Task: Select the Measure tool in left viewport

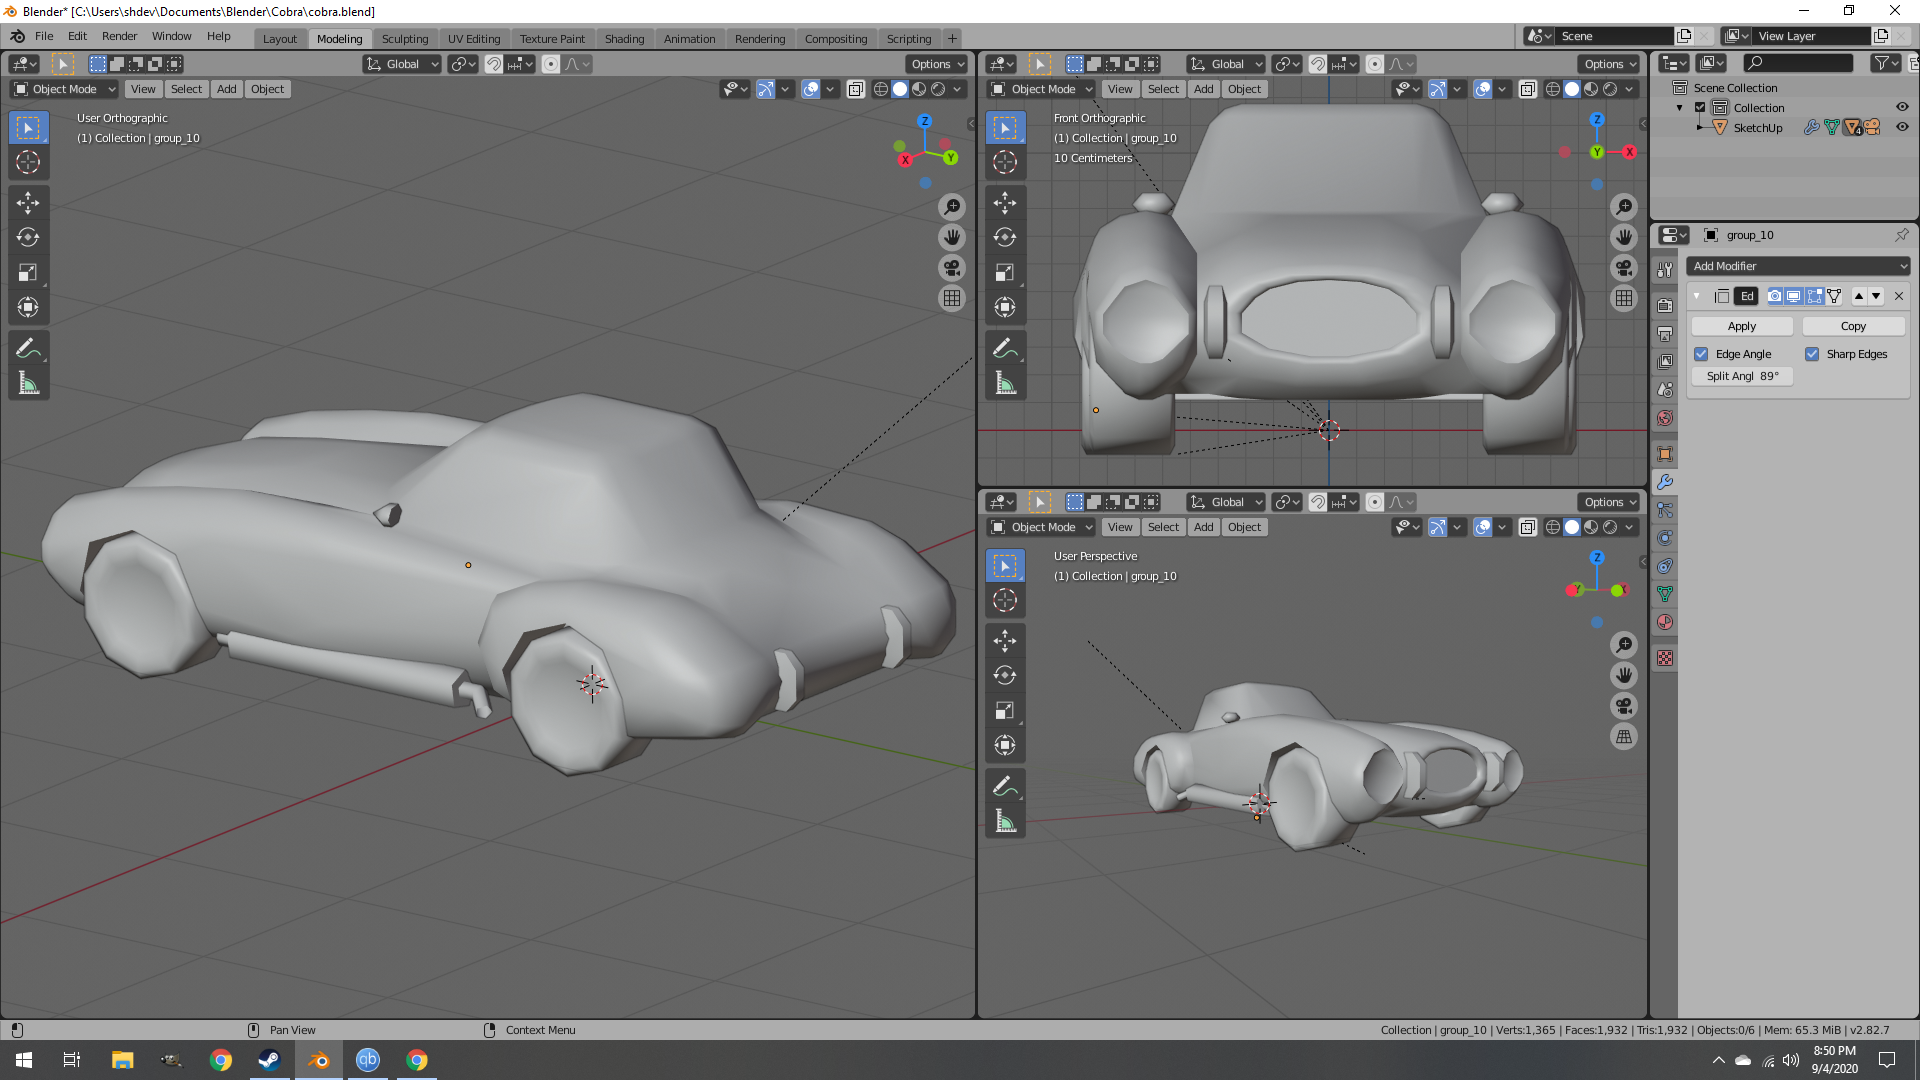Action: coord(28,384)
